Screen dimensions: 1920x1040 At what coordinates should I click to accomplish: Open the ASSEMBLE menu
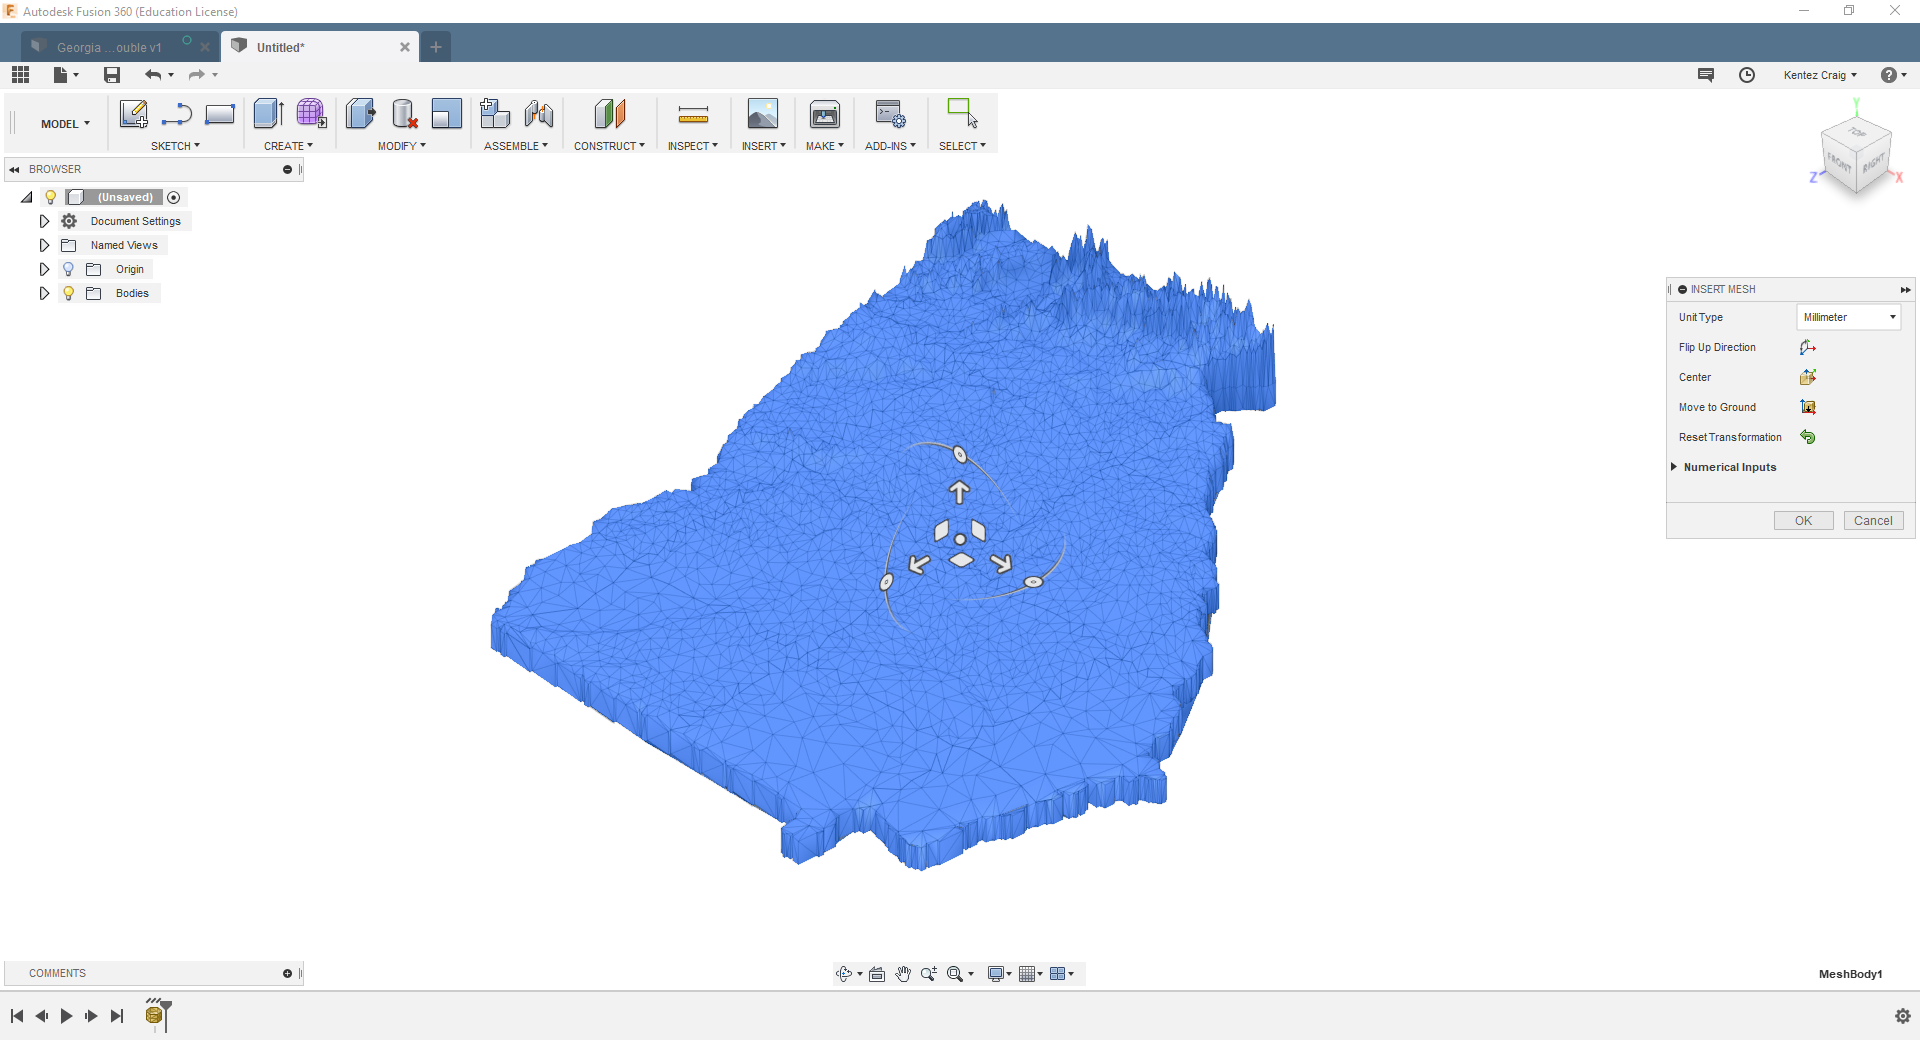click(x=516, y=146)
